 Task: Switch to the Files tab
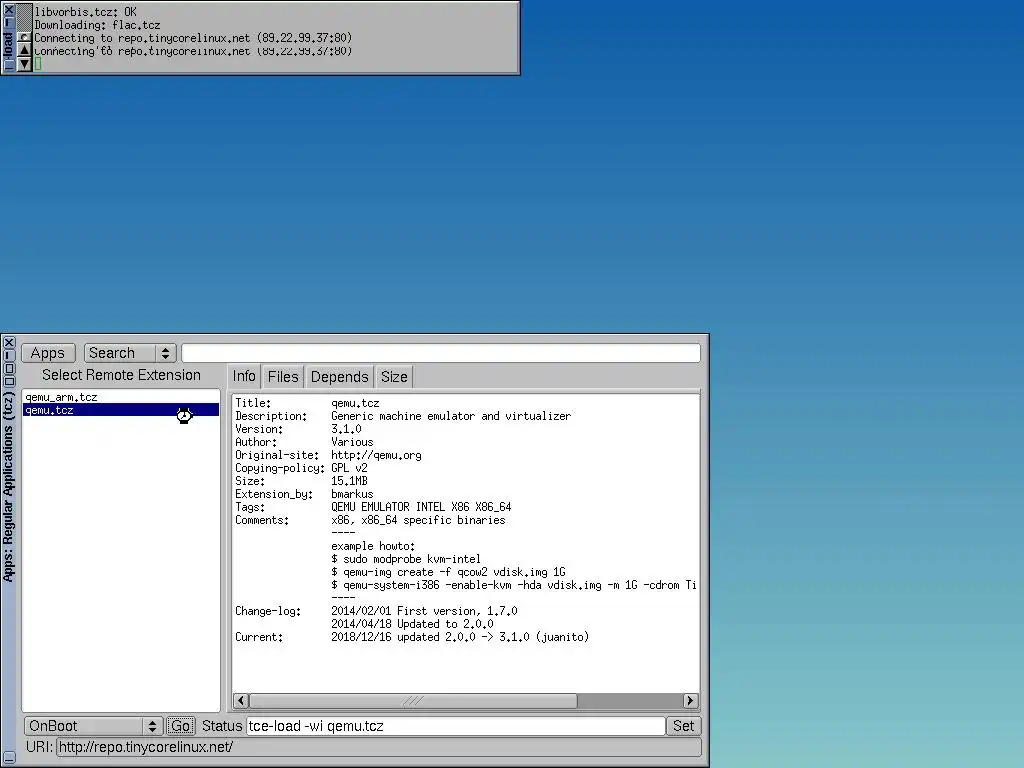pos(283,377)
